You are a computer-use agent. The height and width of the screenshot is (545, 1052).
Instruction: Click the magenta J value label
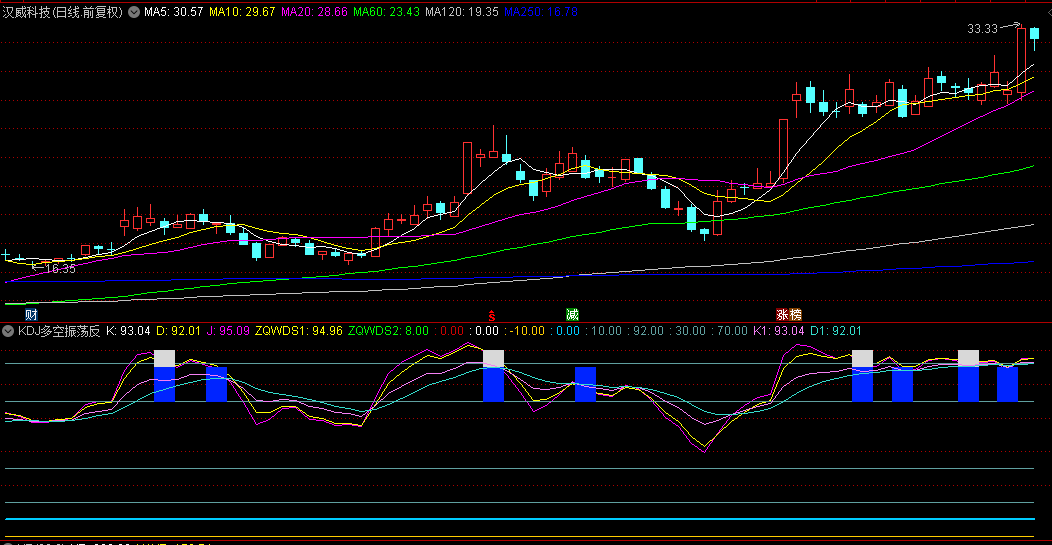coord(228,331)
